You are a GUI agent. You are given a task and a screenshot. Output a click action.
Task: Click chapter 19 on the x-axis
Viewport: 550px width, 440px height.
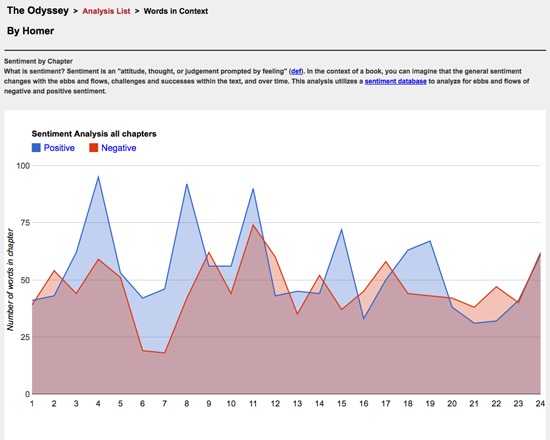coord(430,404)
